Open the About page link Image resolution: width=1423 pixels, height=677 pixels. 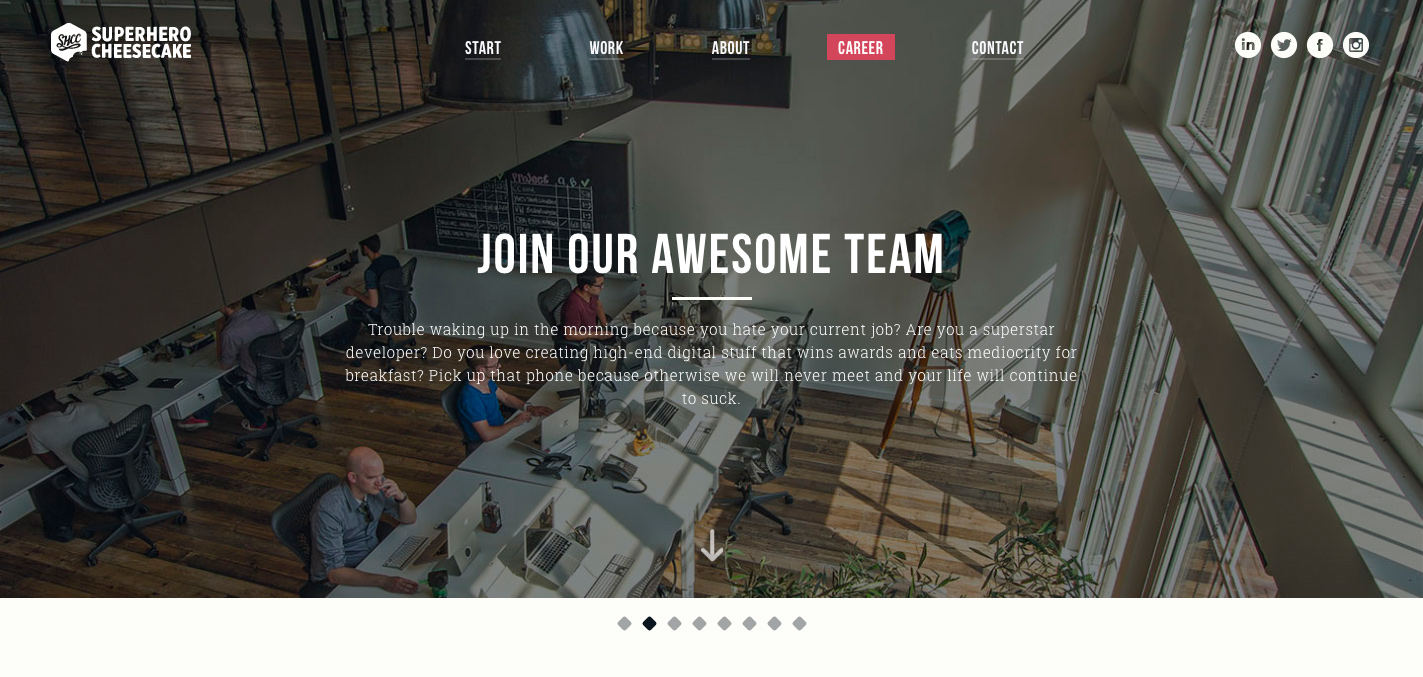[730, 48]
